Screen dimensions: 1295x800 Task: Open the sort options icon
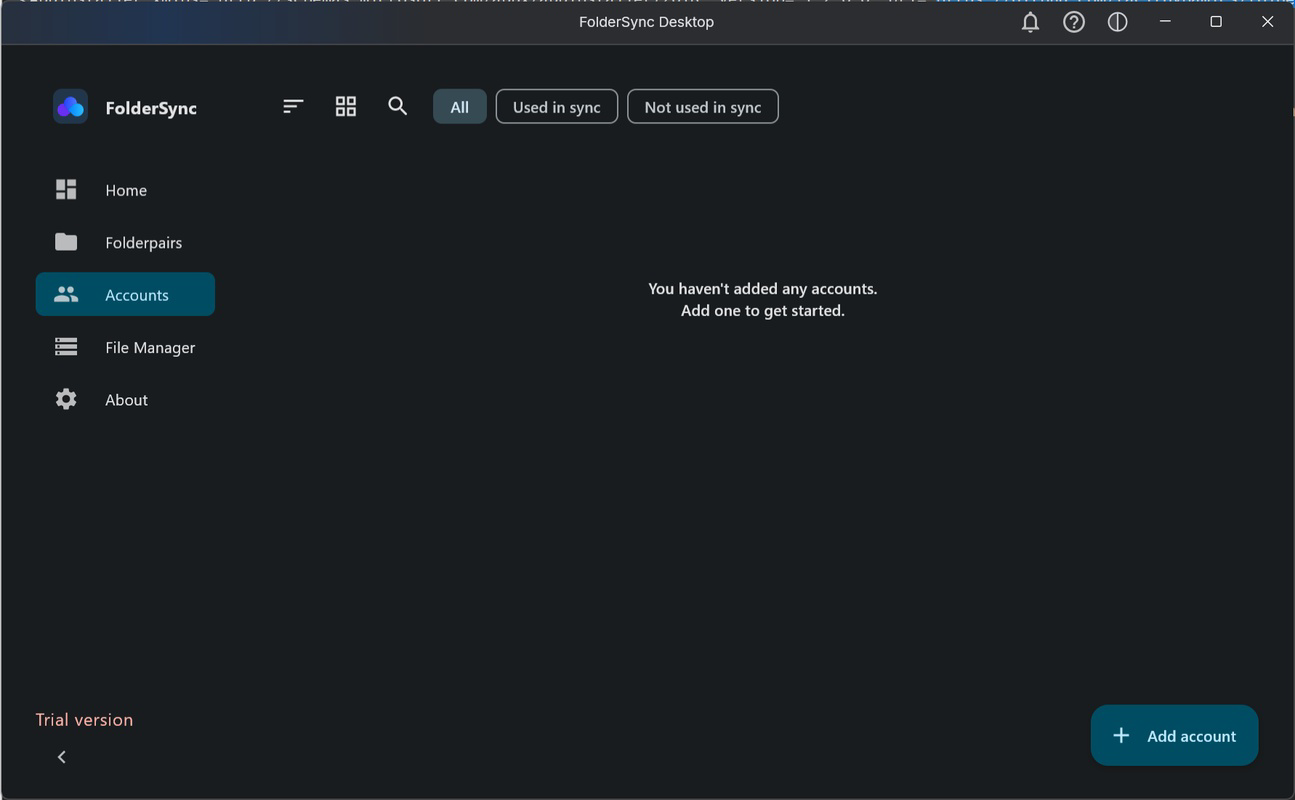pyautogui.click(x=293, y=106)
